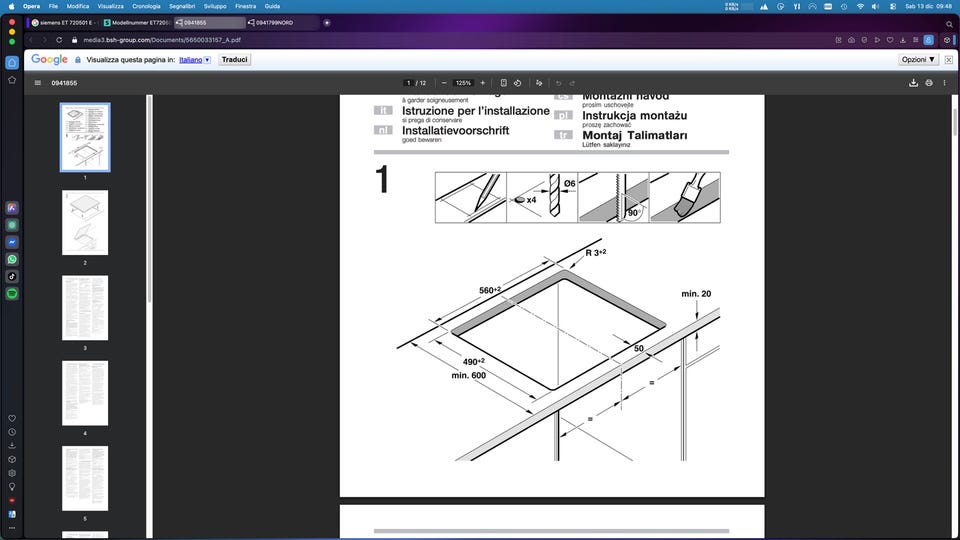Open the File menu
960x540 pixels.
(x=53, y=6)
